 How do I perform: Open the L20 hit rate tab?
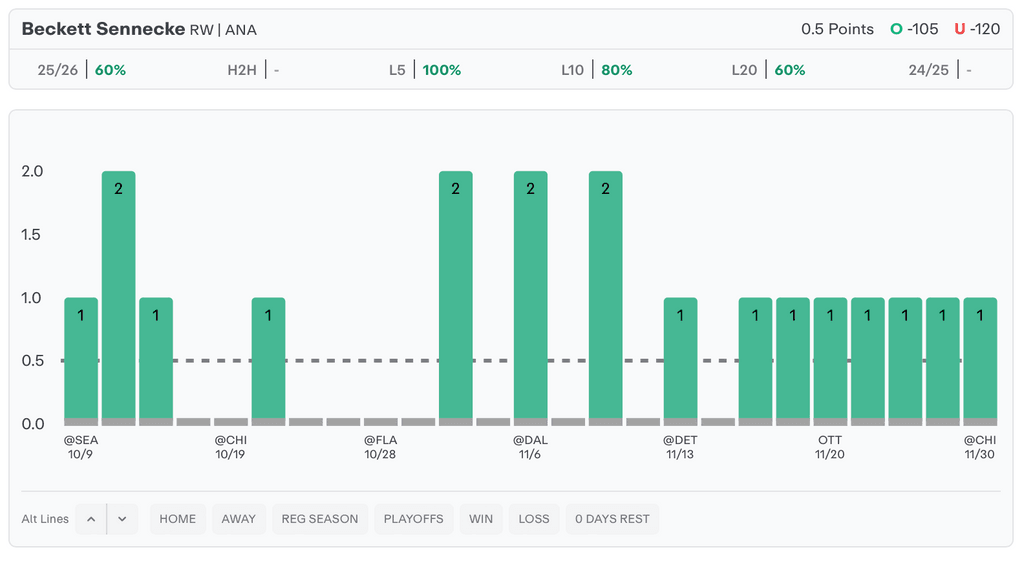(768, 70)
